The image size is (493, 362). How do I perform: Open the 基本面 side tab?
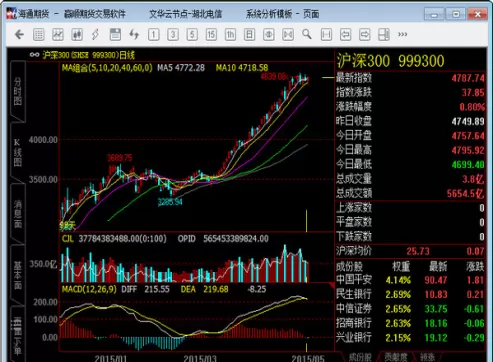click(18, 275)
